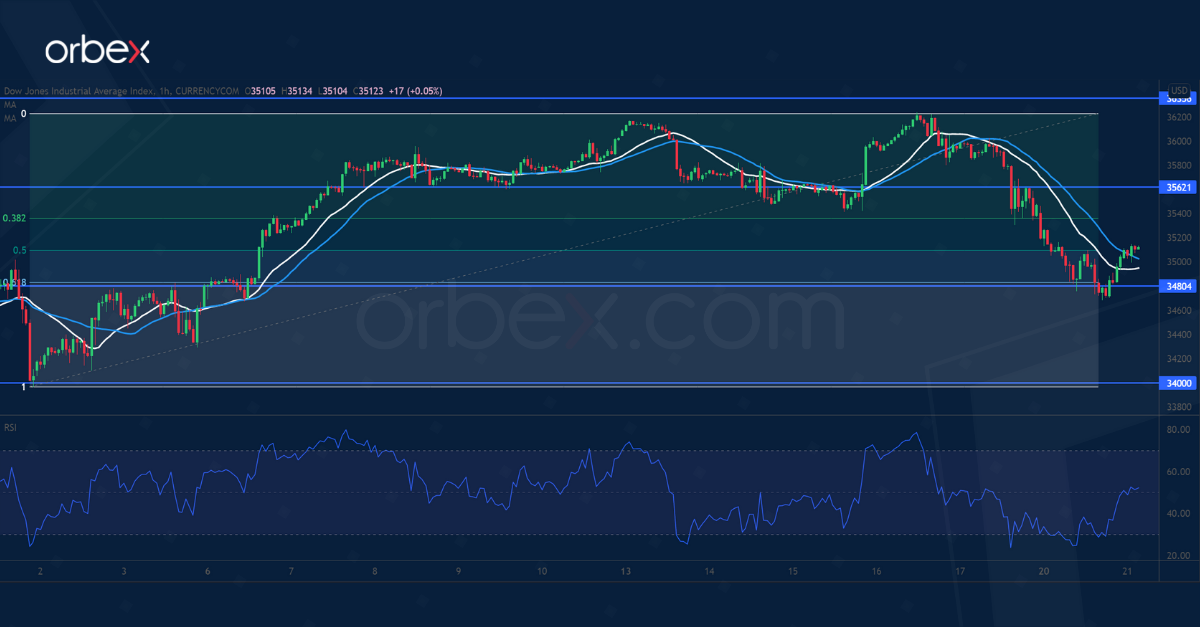Click date 15 on the time axis
The height and width of the screenshot is (627, 1200).
point(792,571)
